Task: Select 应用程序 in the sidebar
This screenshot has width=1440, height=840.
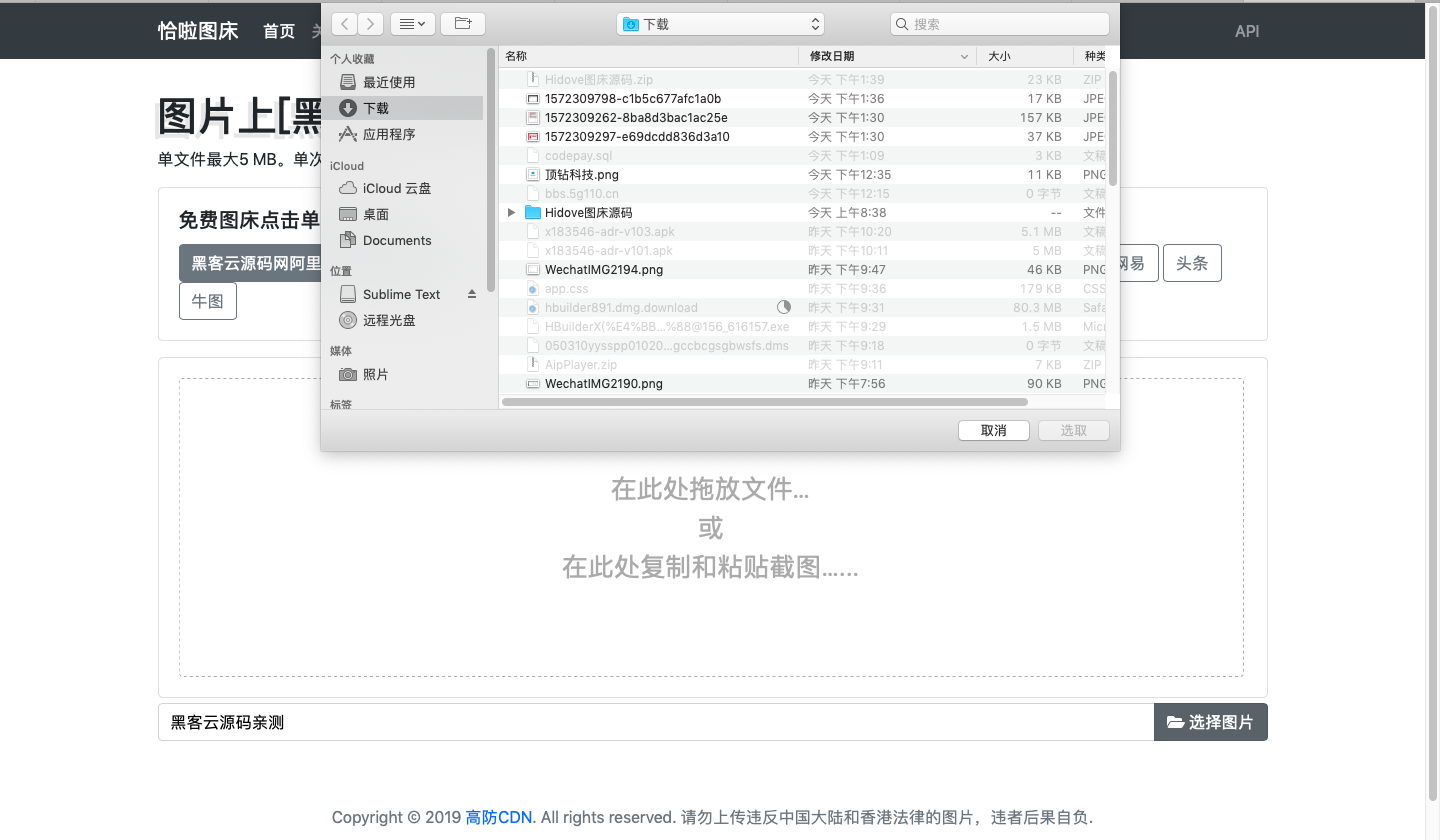Action: (388, 134)
